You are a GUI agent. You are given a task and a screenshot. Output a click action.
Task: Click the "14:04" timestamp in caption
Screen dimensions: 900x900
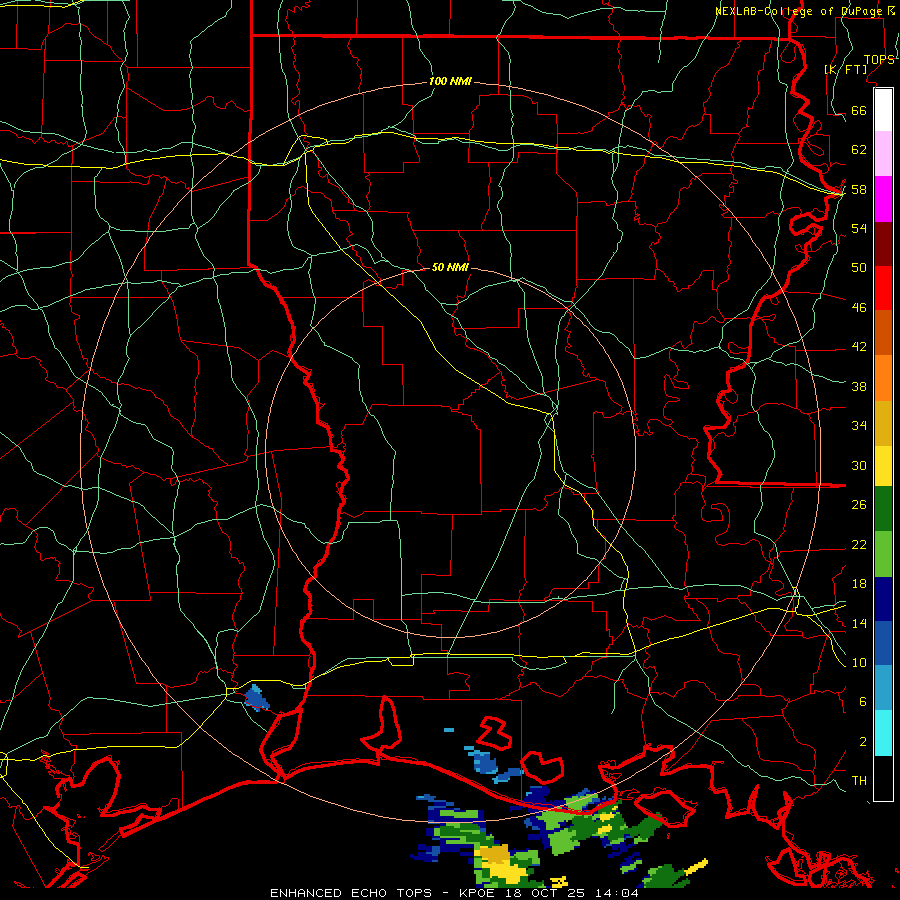click(x=618, y=893)
